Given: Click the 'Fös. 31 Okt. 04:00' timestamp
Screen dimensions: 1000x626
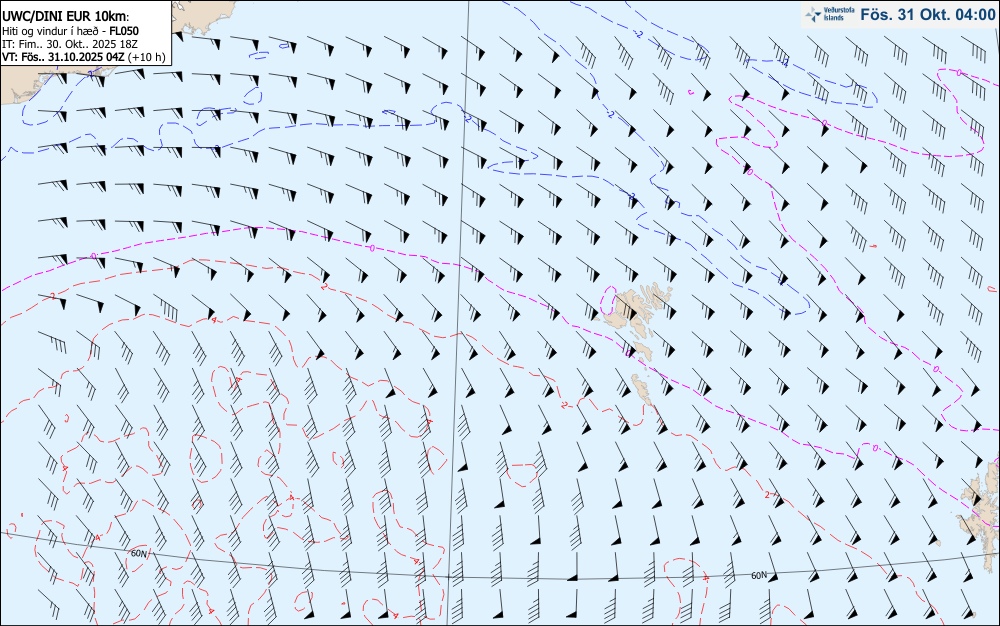Looking at the screenshot, I should point(927,14).
